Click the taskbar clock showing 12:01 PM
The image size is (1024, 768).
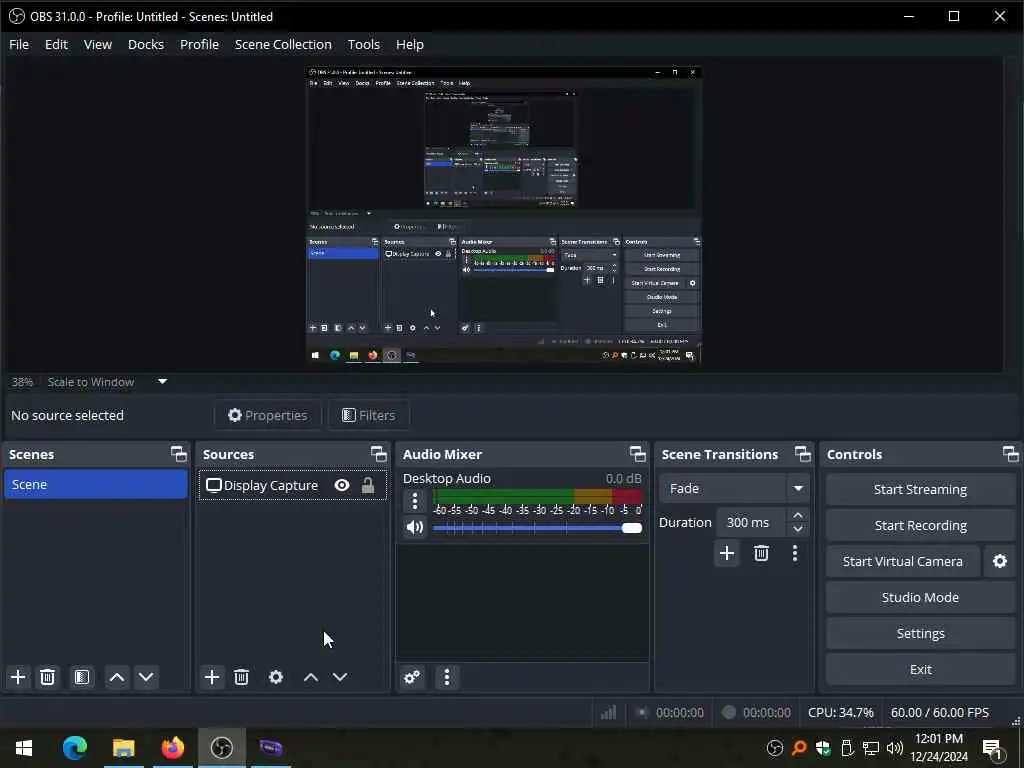click(x=939, y=748)
